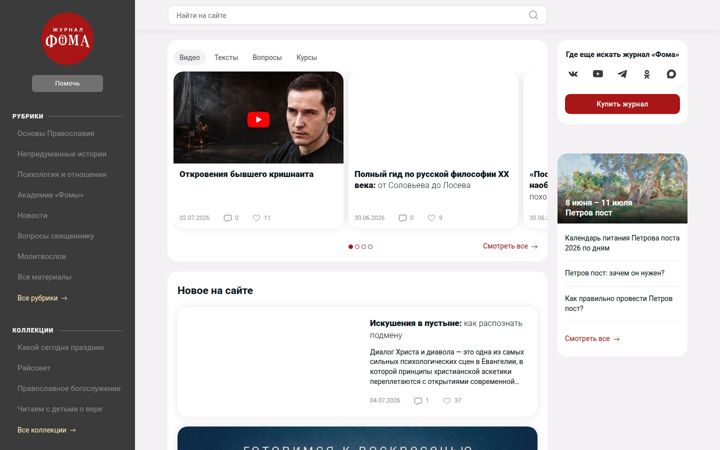Select the fourth carousel pagination dot
Viewport: 720px width, 450px height.
[x=370, y=247]
